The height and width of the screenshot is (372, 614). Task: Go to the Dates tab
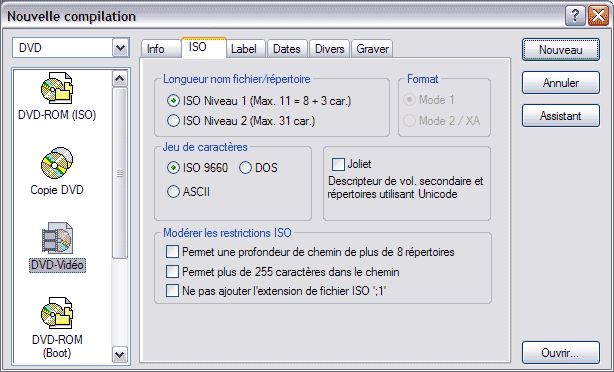click(287, 49)
